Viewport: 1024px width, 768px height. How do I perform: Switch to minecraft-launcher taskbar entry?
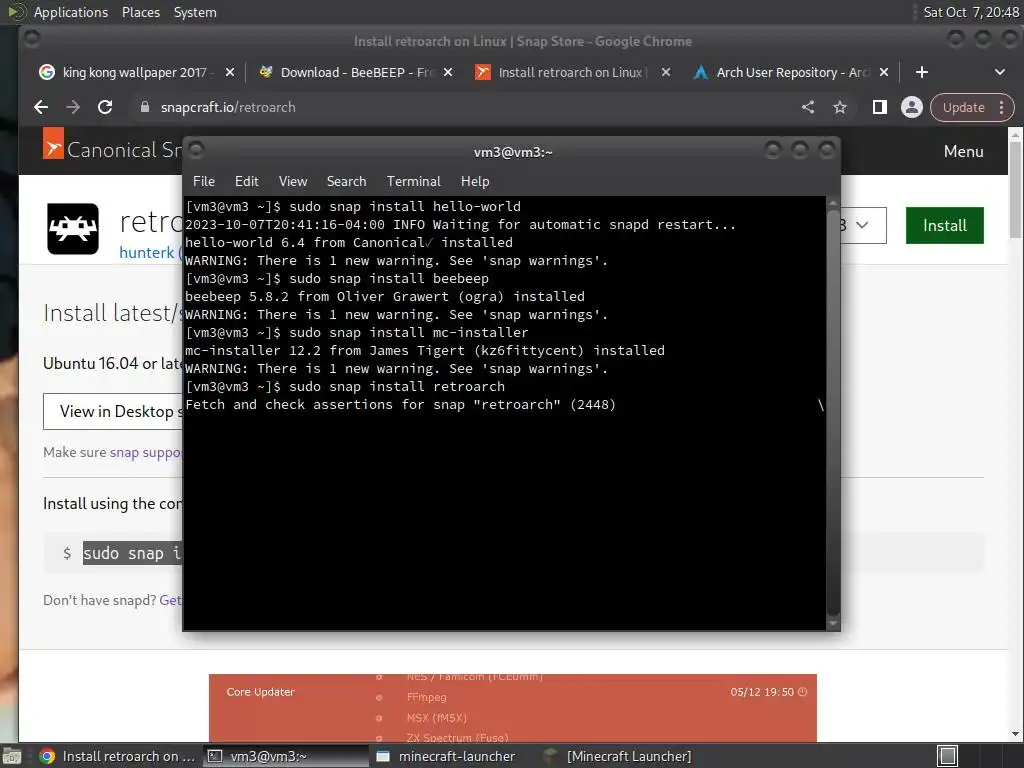[453, 756]
